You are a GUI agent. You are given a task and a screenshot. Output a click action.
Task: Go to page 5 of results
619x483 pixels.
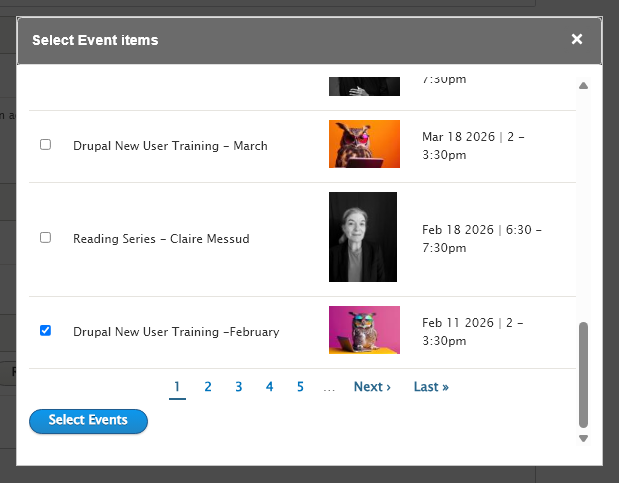click(x=300, y=387)
